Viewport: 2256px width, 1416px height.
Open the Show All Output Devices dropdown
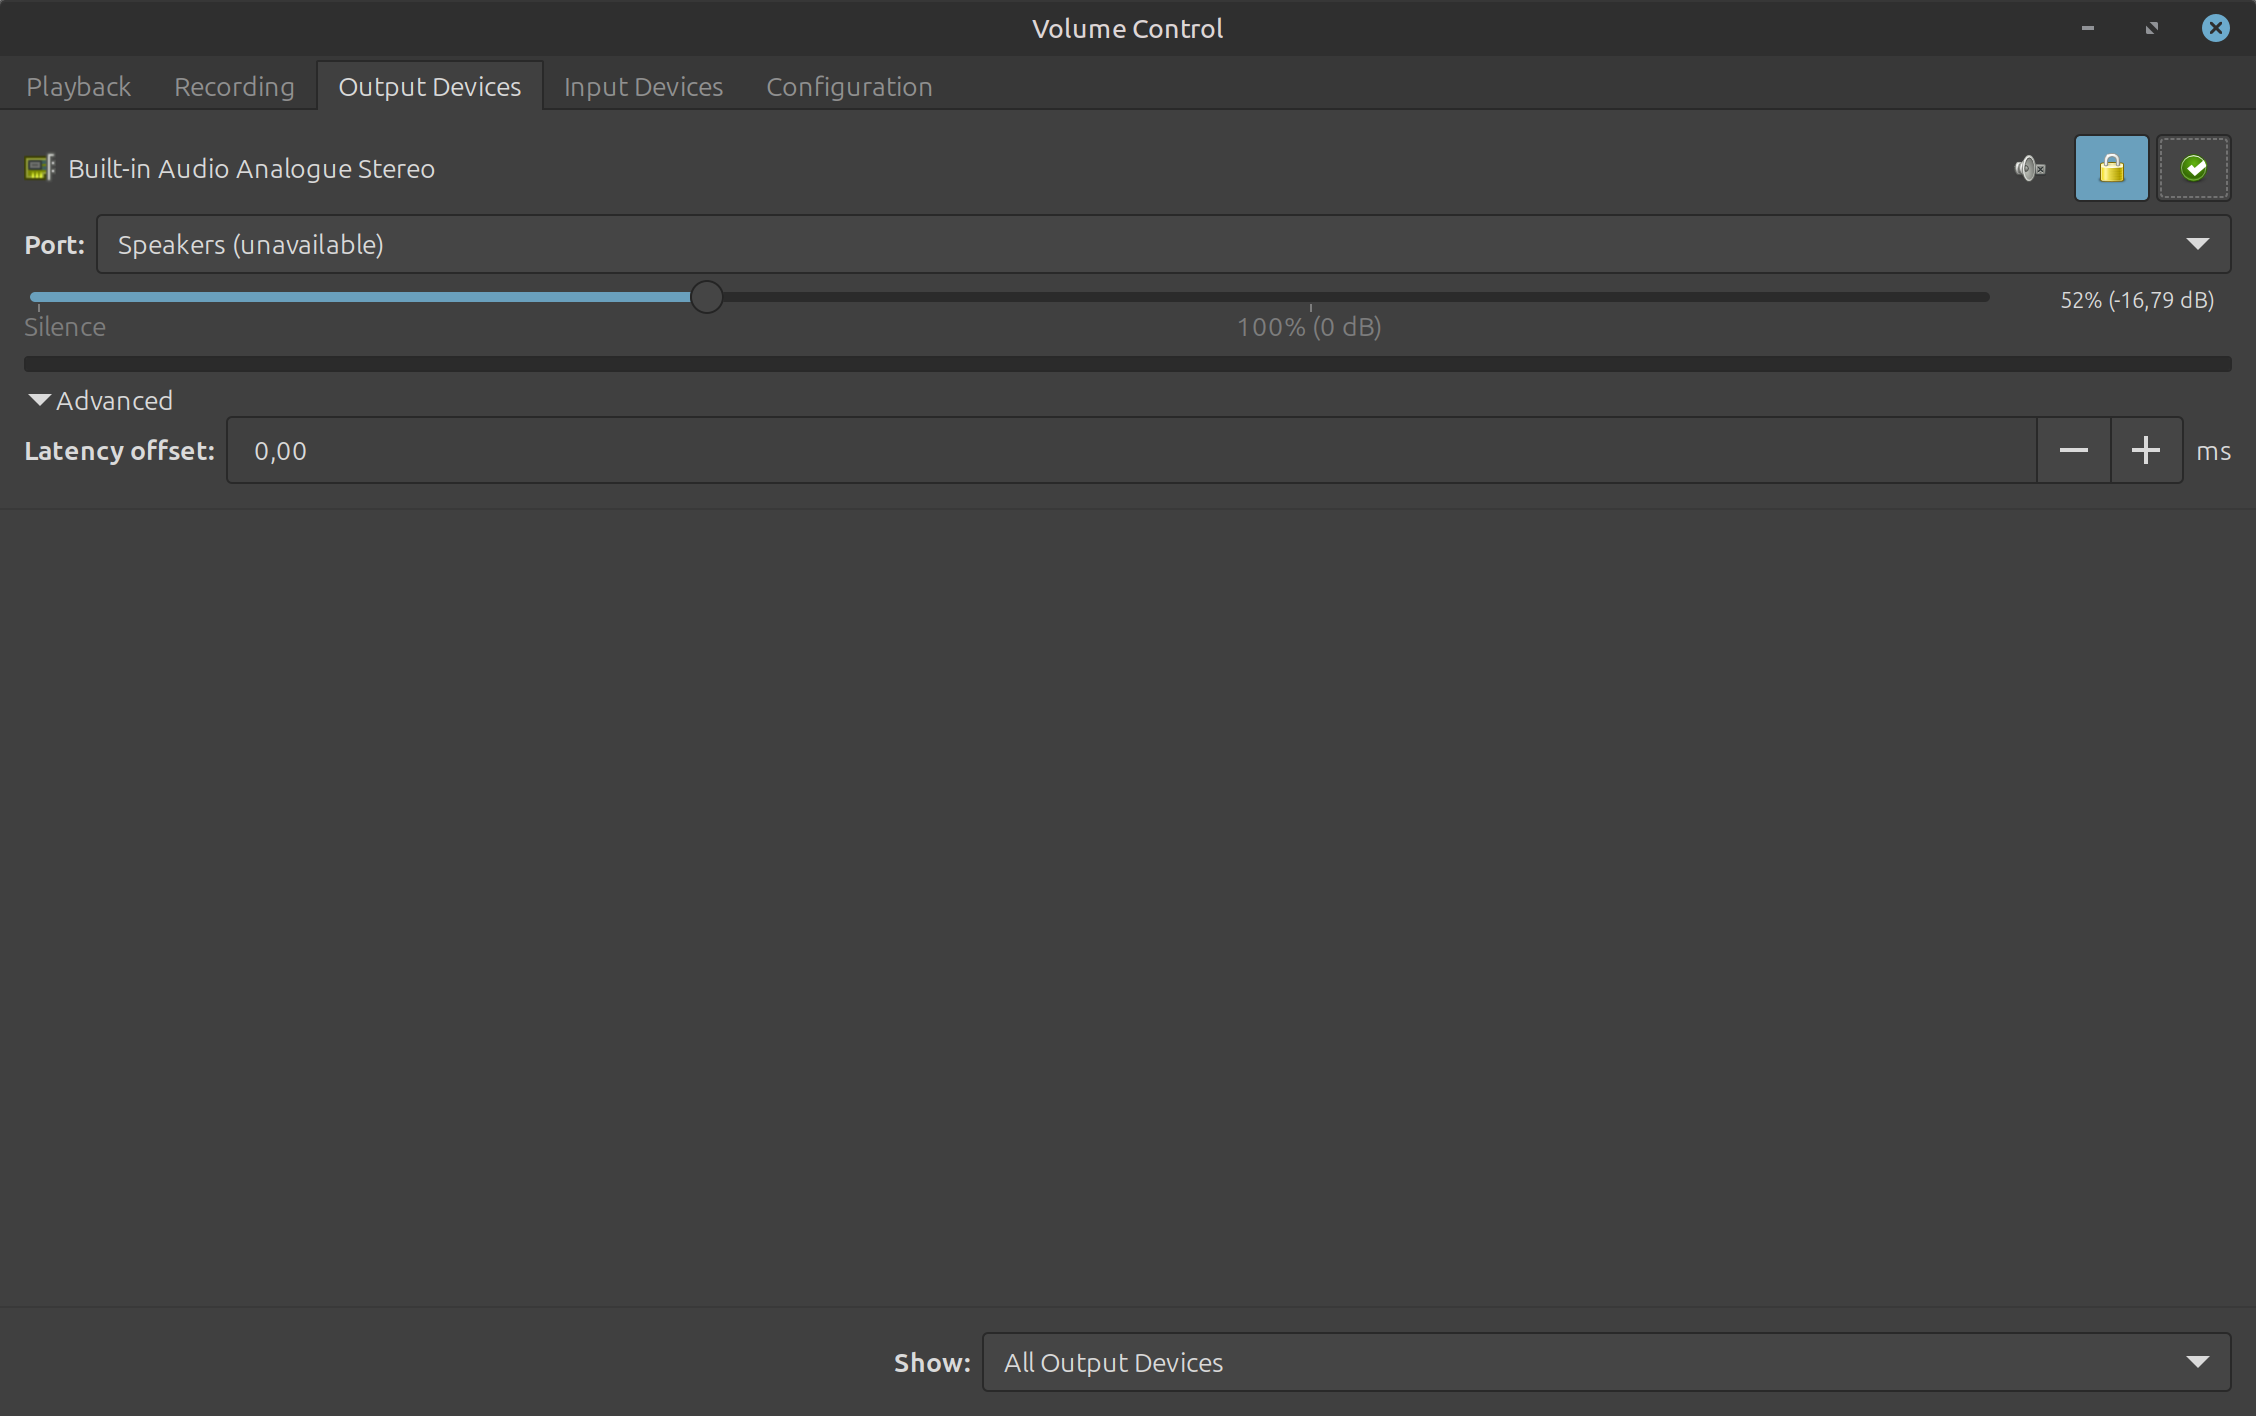[x=1605, y=1362]
